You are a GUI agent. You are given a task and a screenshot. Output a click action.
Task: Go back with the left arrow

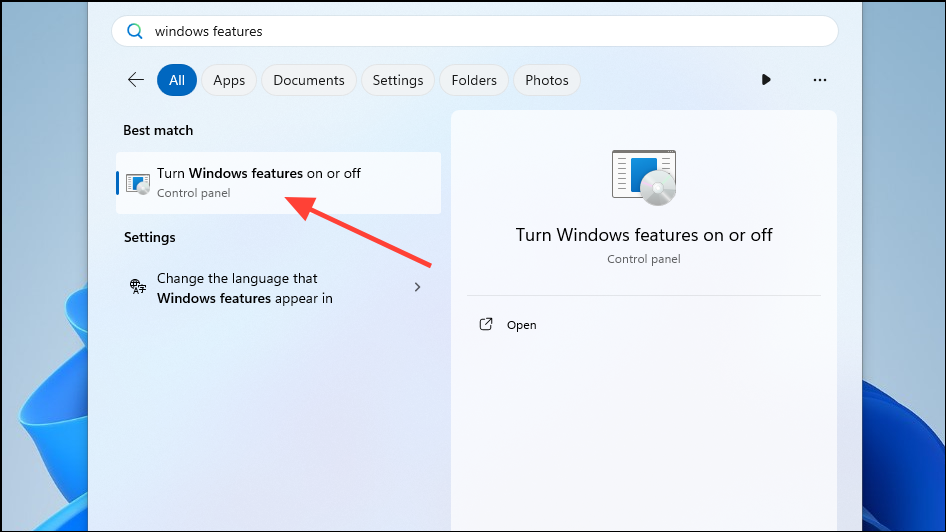(136, 80)
